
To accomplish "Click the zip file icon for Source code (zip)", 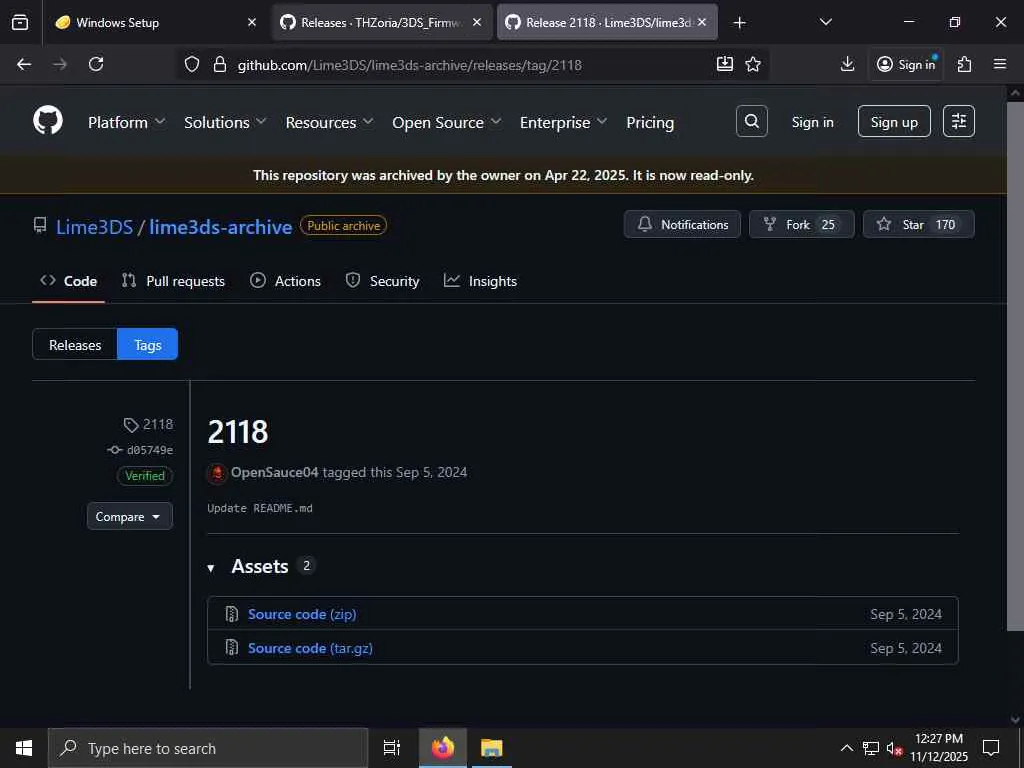I will coord(232,614).
